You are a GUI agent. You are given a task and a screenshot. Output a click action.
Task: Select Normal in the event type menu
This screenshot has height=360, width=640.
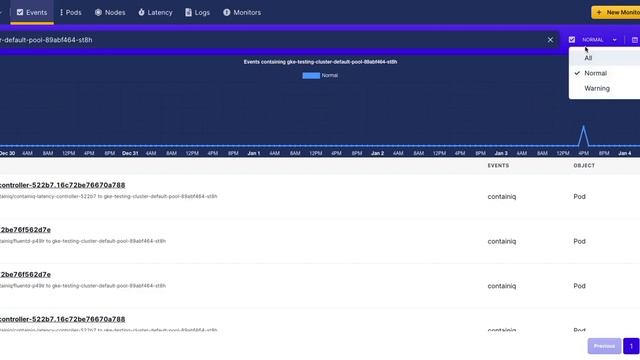pyautogui.click(x=604, y=73)
